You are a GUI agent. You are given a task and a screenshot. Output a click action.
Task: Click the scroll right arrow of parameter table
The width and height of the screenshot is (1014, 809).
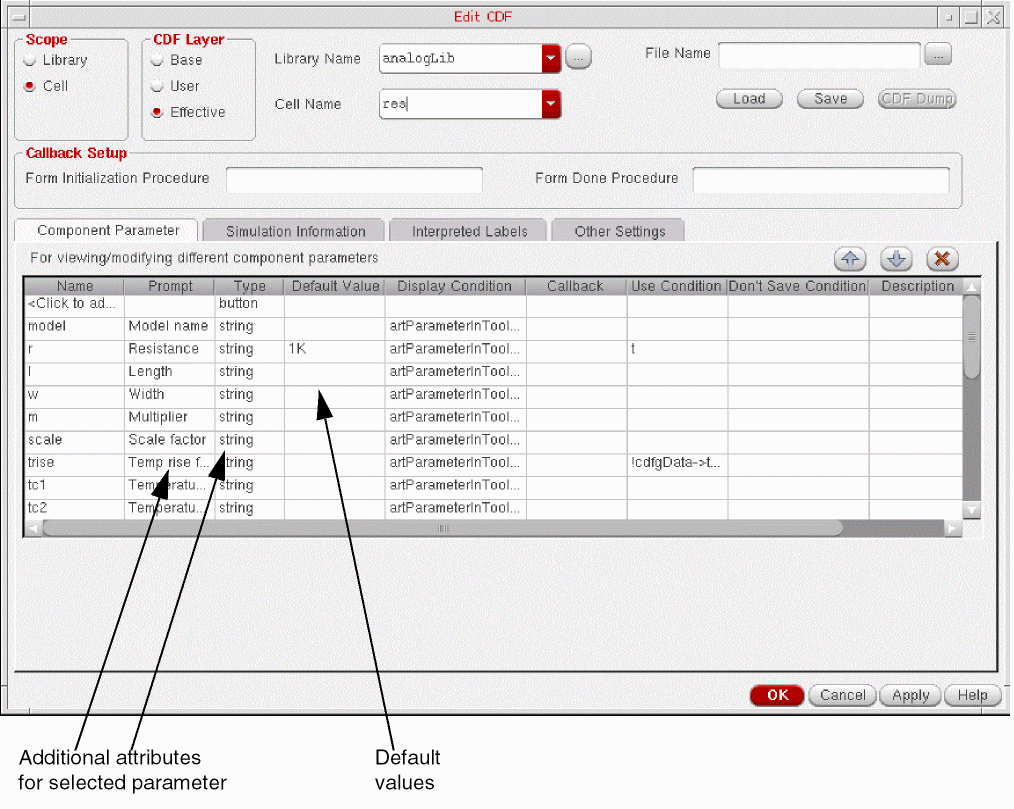953,528
